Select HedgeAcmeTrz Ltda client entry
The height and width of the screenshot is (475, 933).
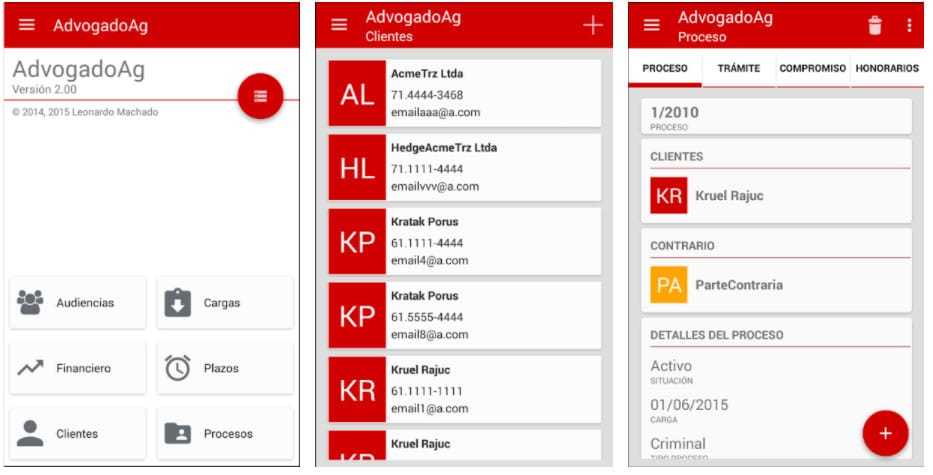tap(465, 168)
